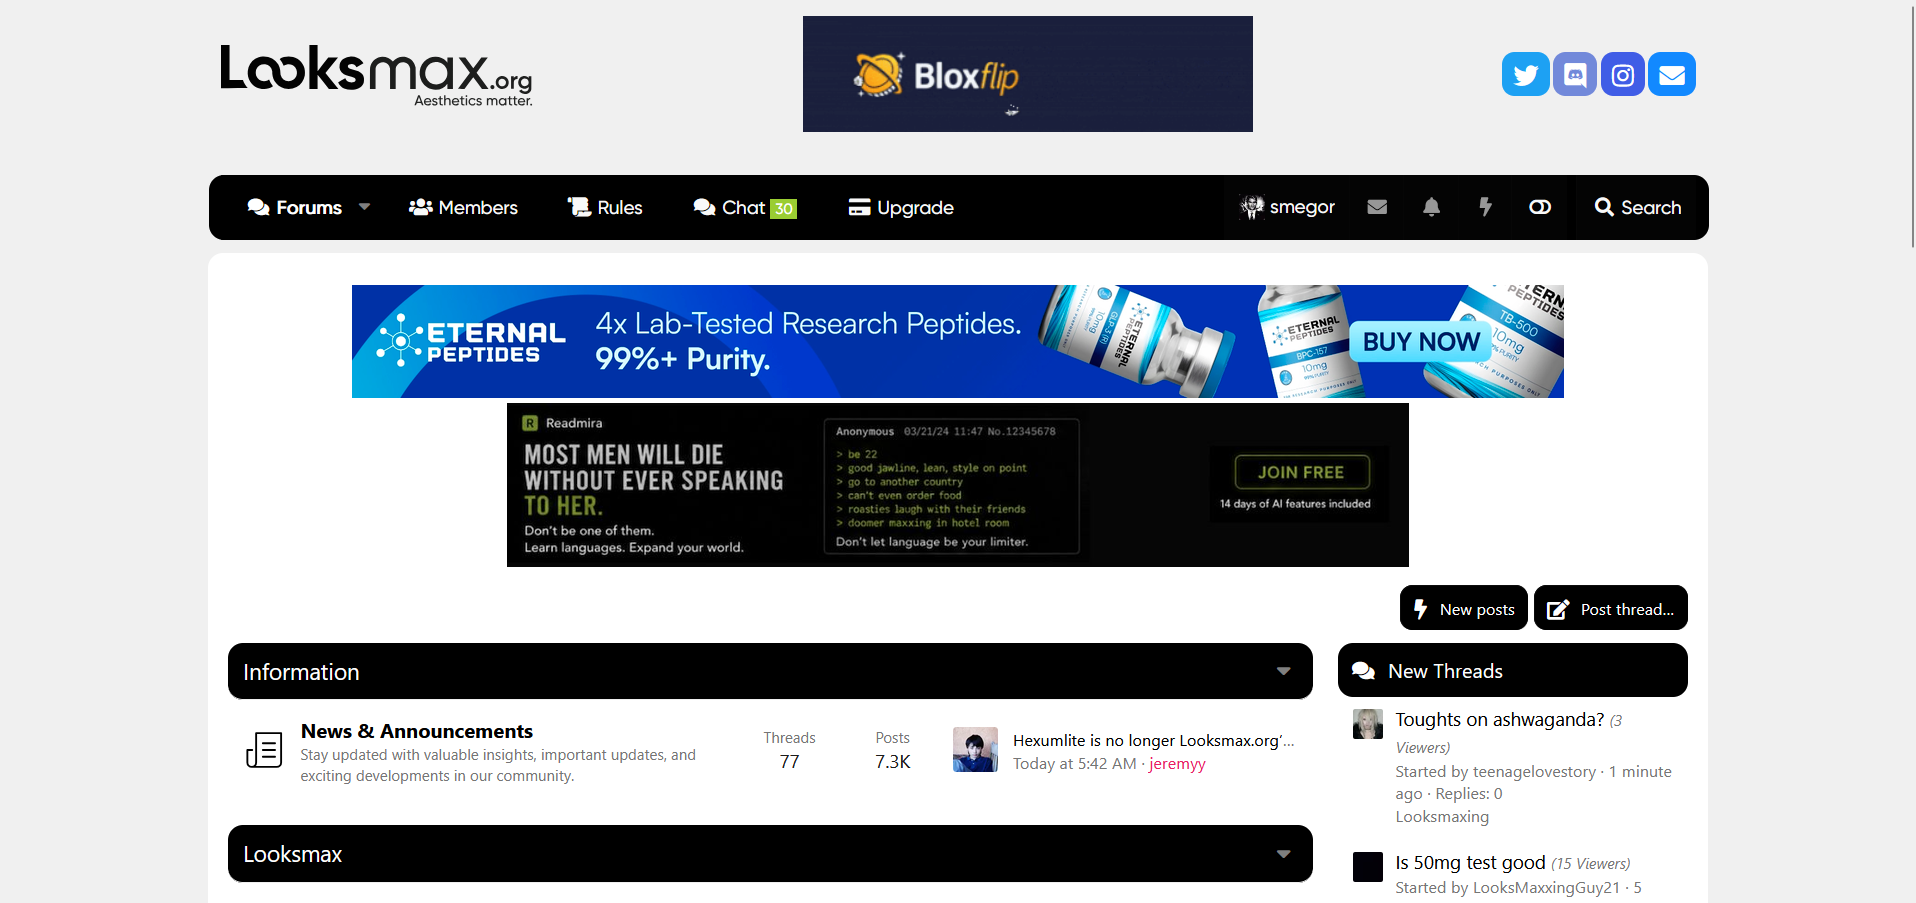This screenshot has width=1916, height=903.
Task: Click the JOIN FREE button in Readmira ad
Action: [x=1301, y=472]
